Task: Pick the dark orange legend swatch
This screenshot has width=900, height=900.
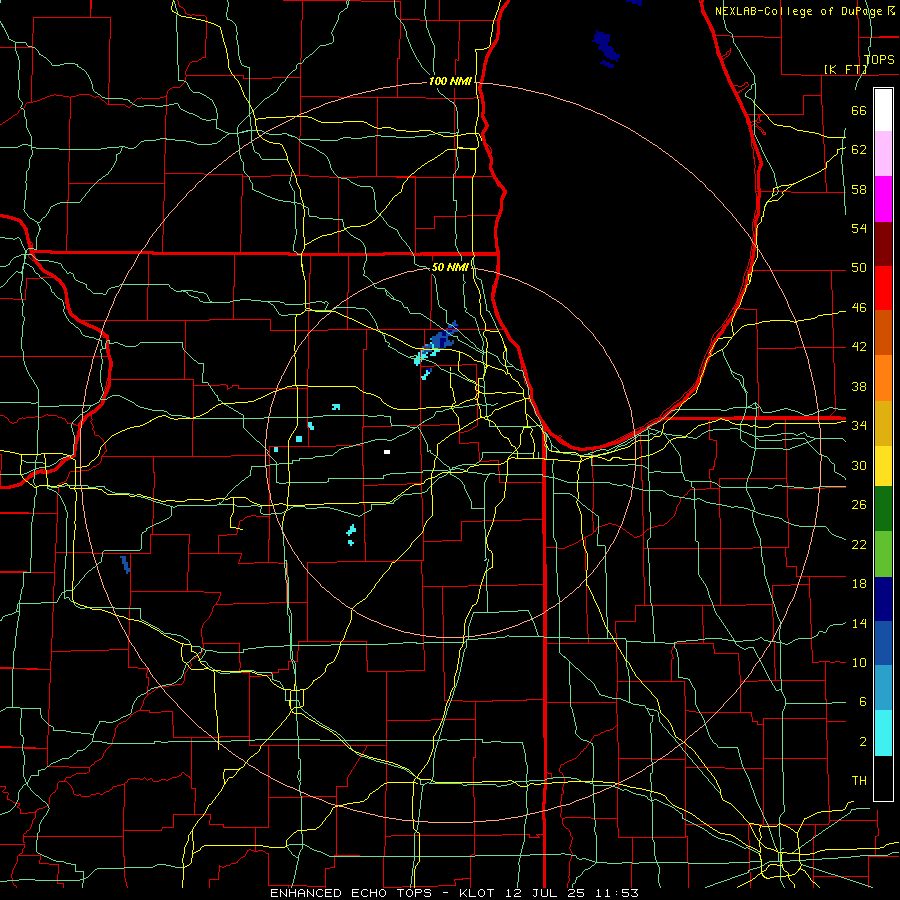Action: [883, 333]
